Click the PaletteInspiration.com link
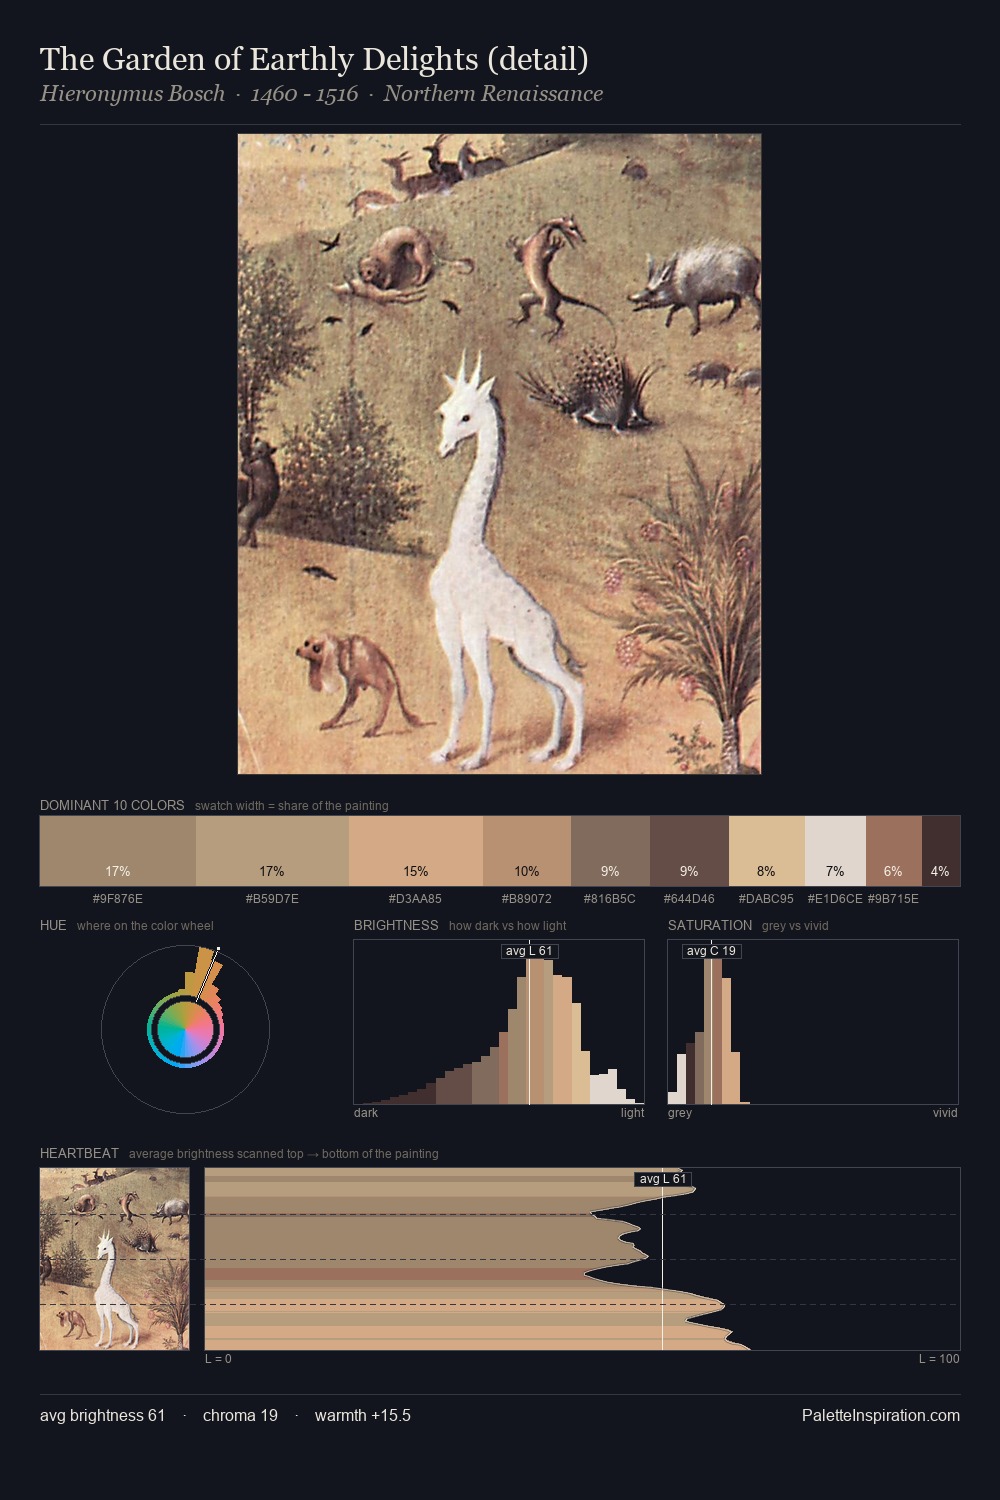 [x=881, y=1415]
